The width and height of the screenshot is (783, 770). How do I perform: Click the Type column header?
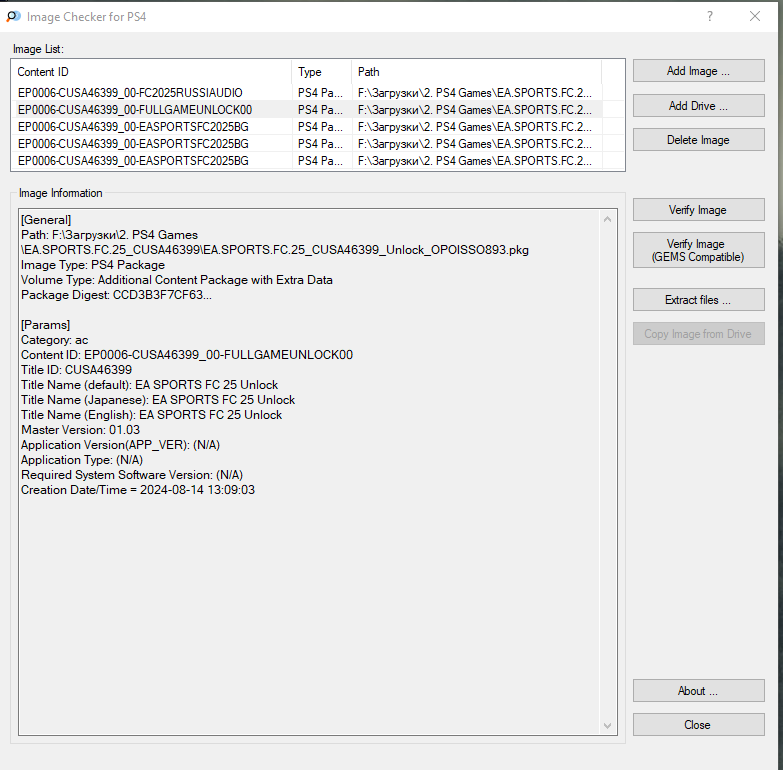tap(322, 72)
